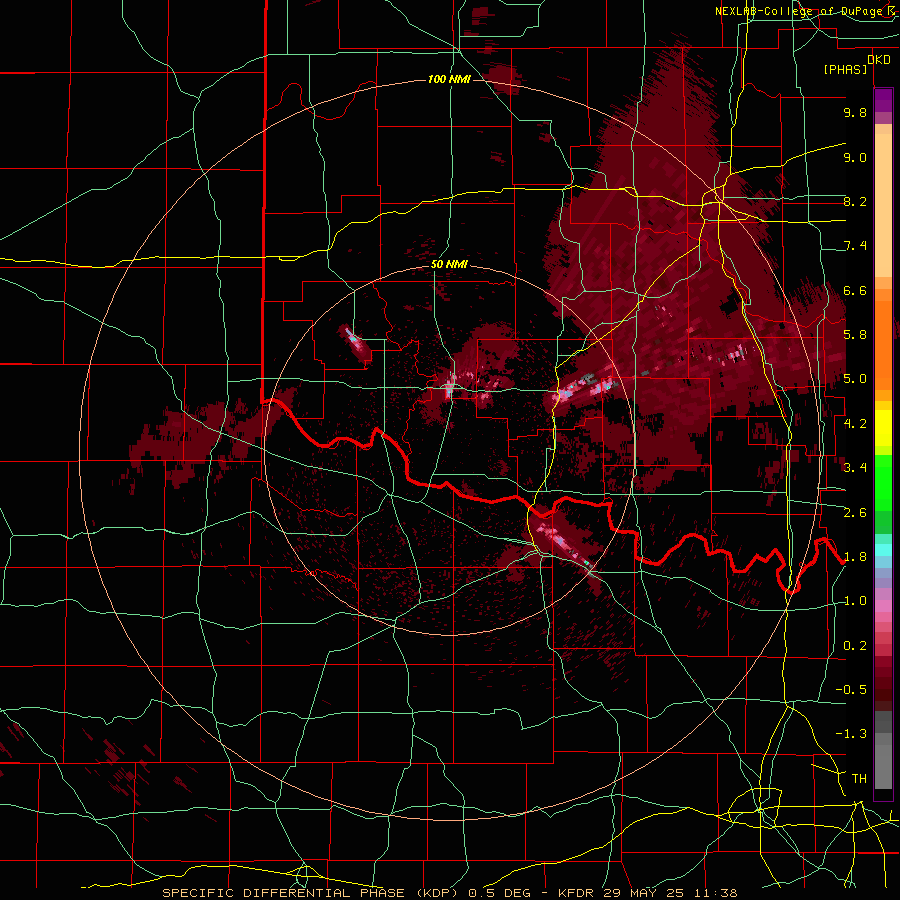Click the 9.0 value on the scale
Screen dimensions: 900x900
[x=855, y=157]
